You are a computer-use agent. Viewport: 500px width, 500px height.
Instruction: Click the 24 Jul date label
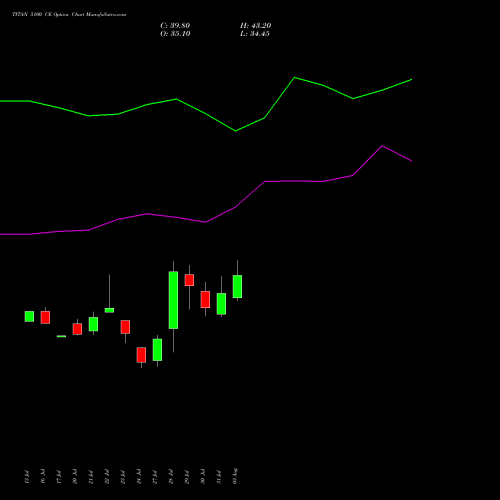[x=139, y=476]
